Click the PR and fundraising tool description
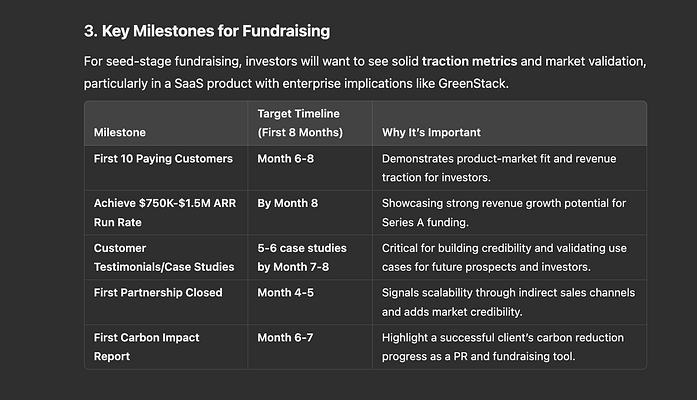Viewport: 697px width, 400px height. point(503,347)
